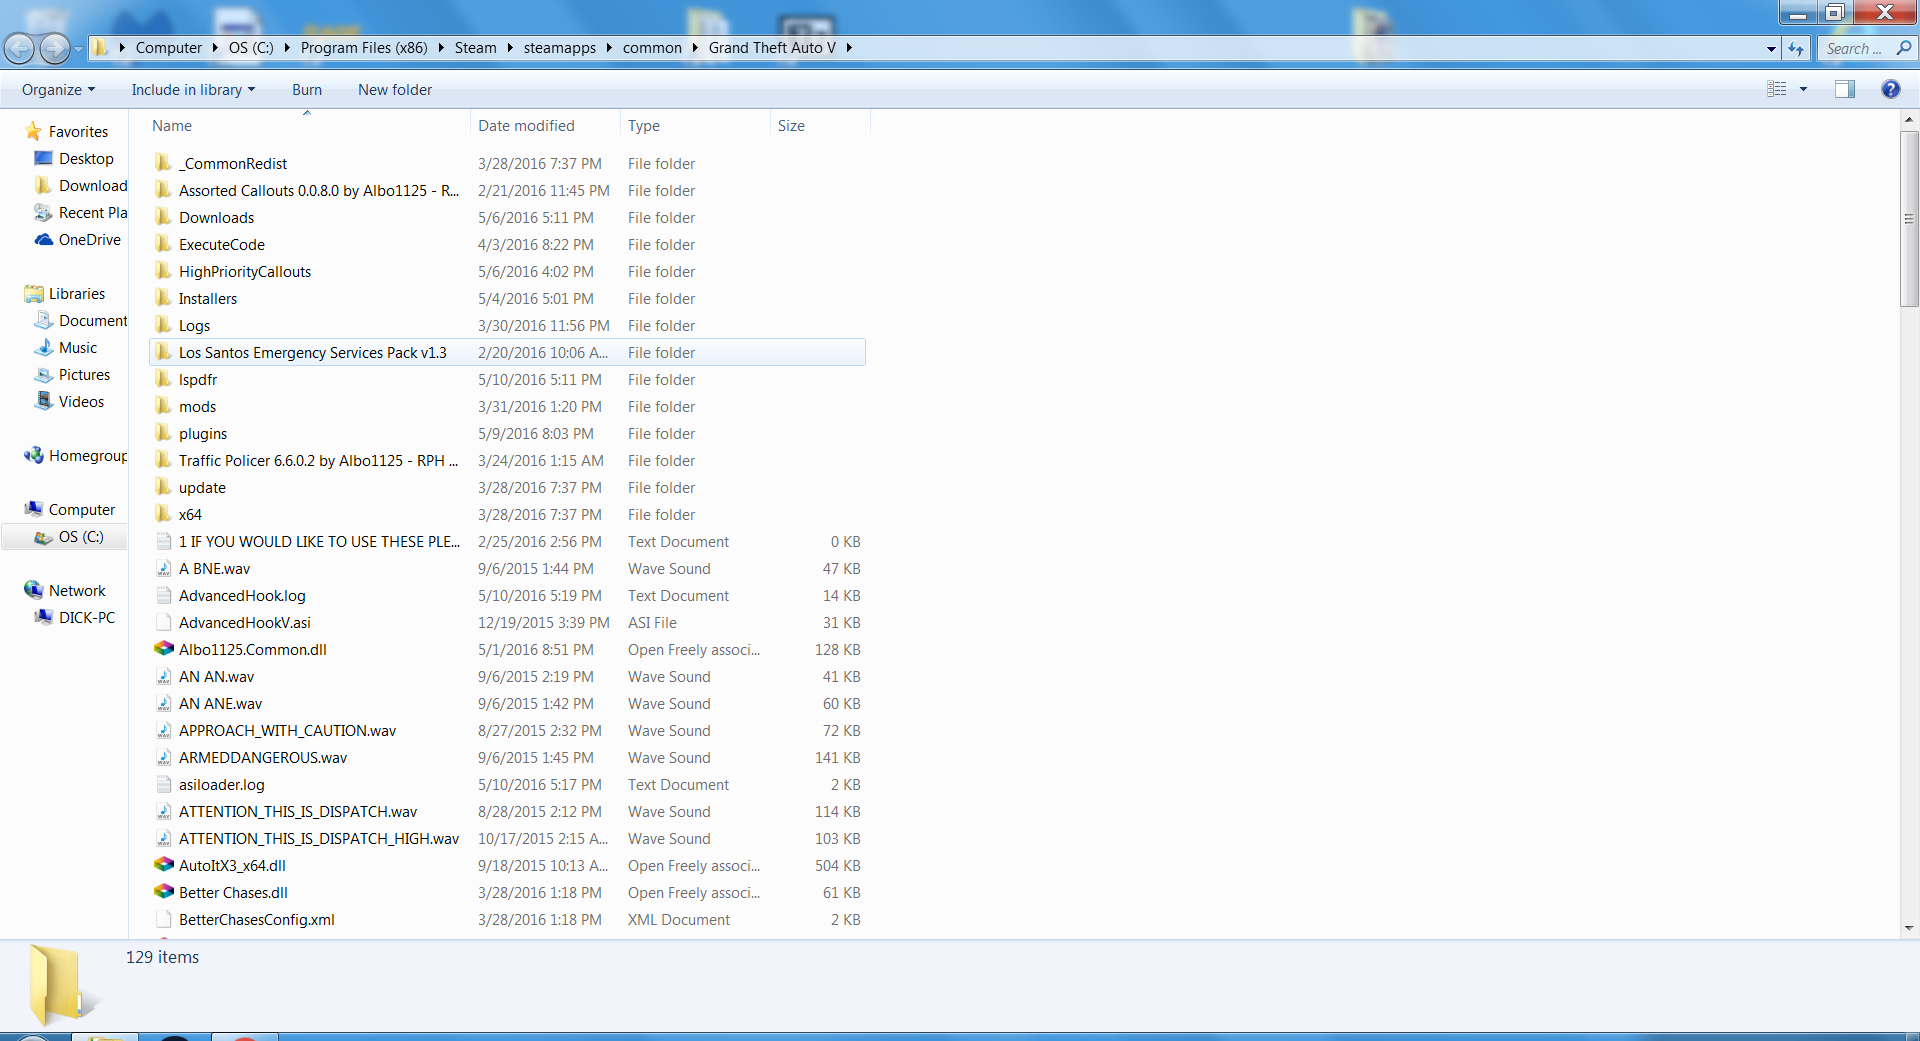Select the mods folder
1920x1041 pixels.
pos(507,406)
